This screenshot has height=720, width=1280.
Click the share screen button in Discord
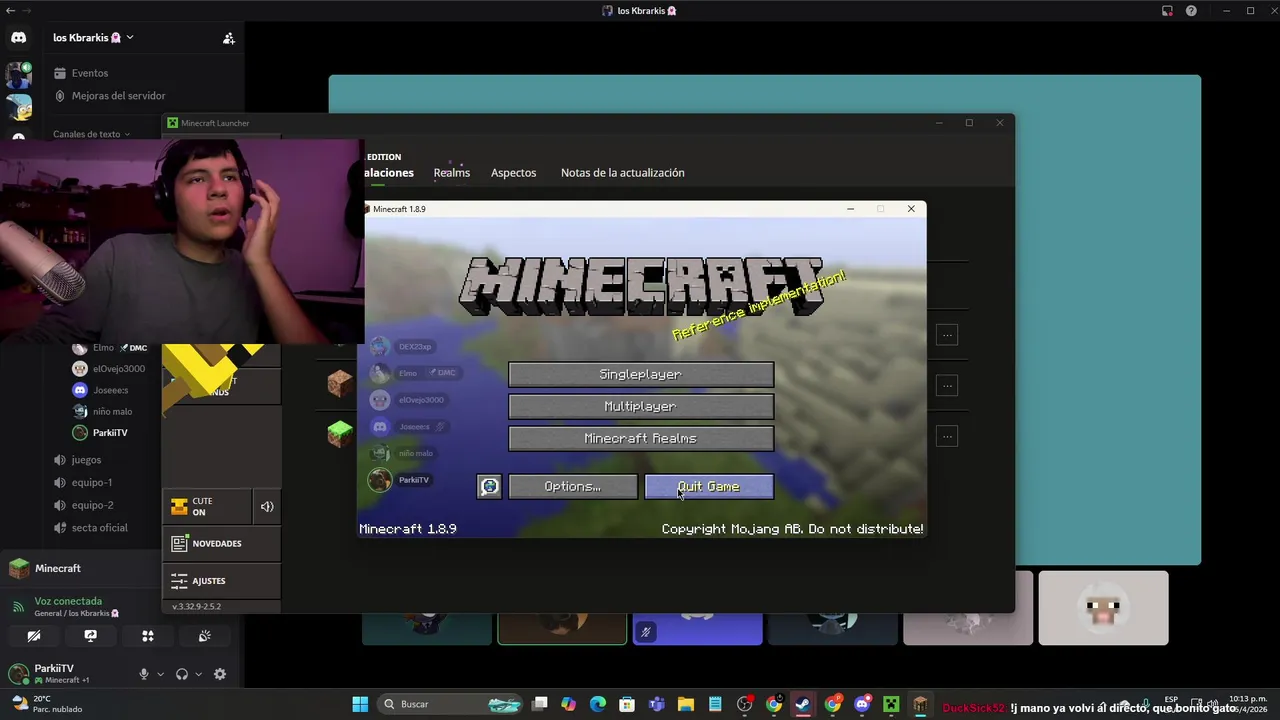click(91, 636)
